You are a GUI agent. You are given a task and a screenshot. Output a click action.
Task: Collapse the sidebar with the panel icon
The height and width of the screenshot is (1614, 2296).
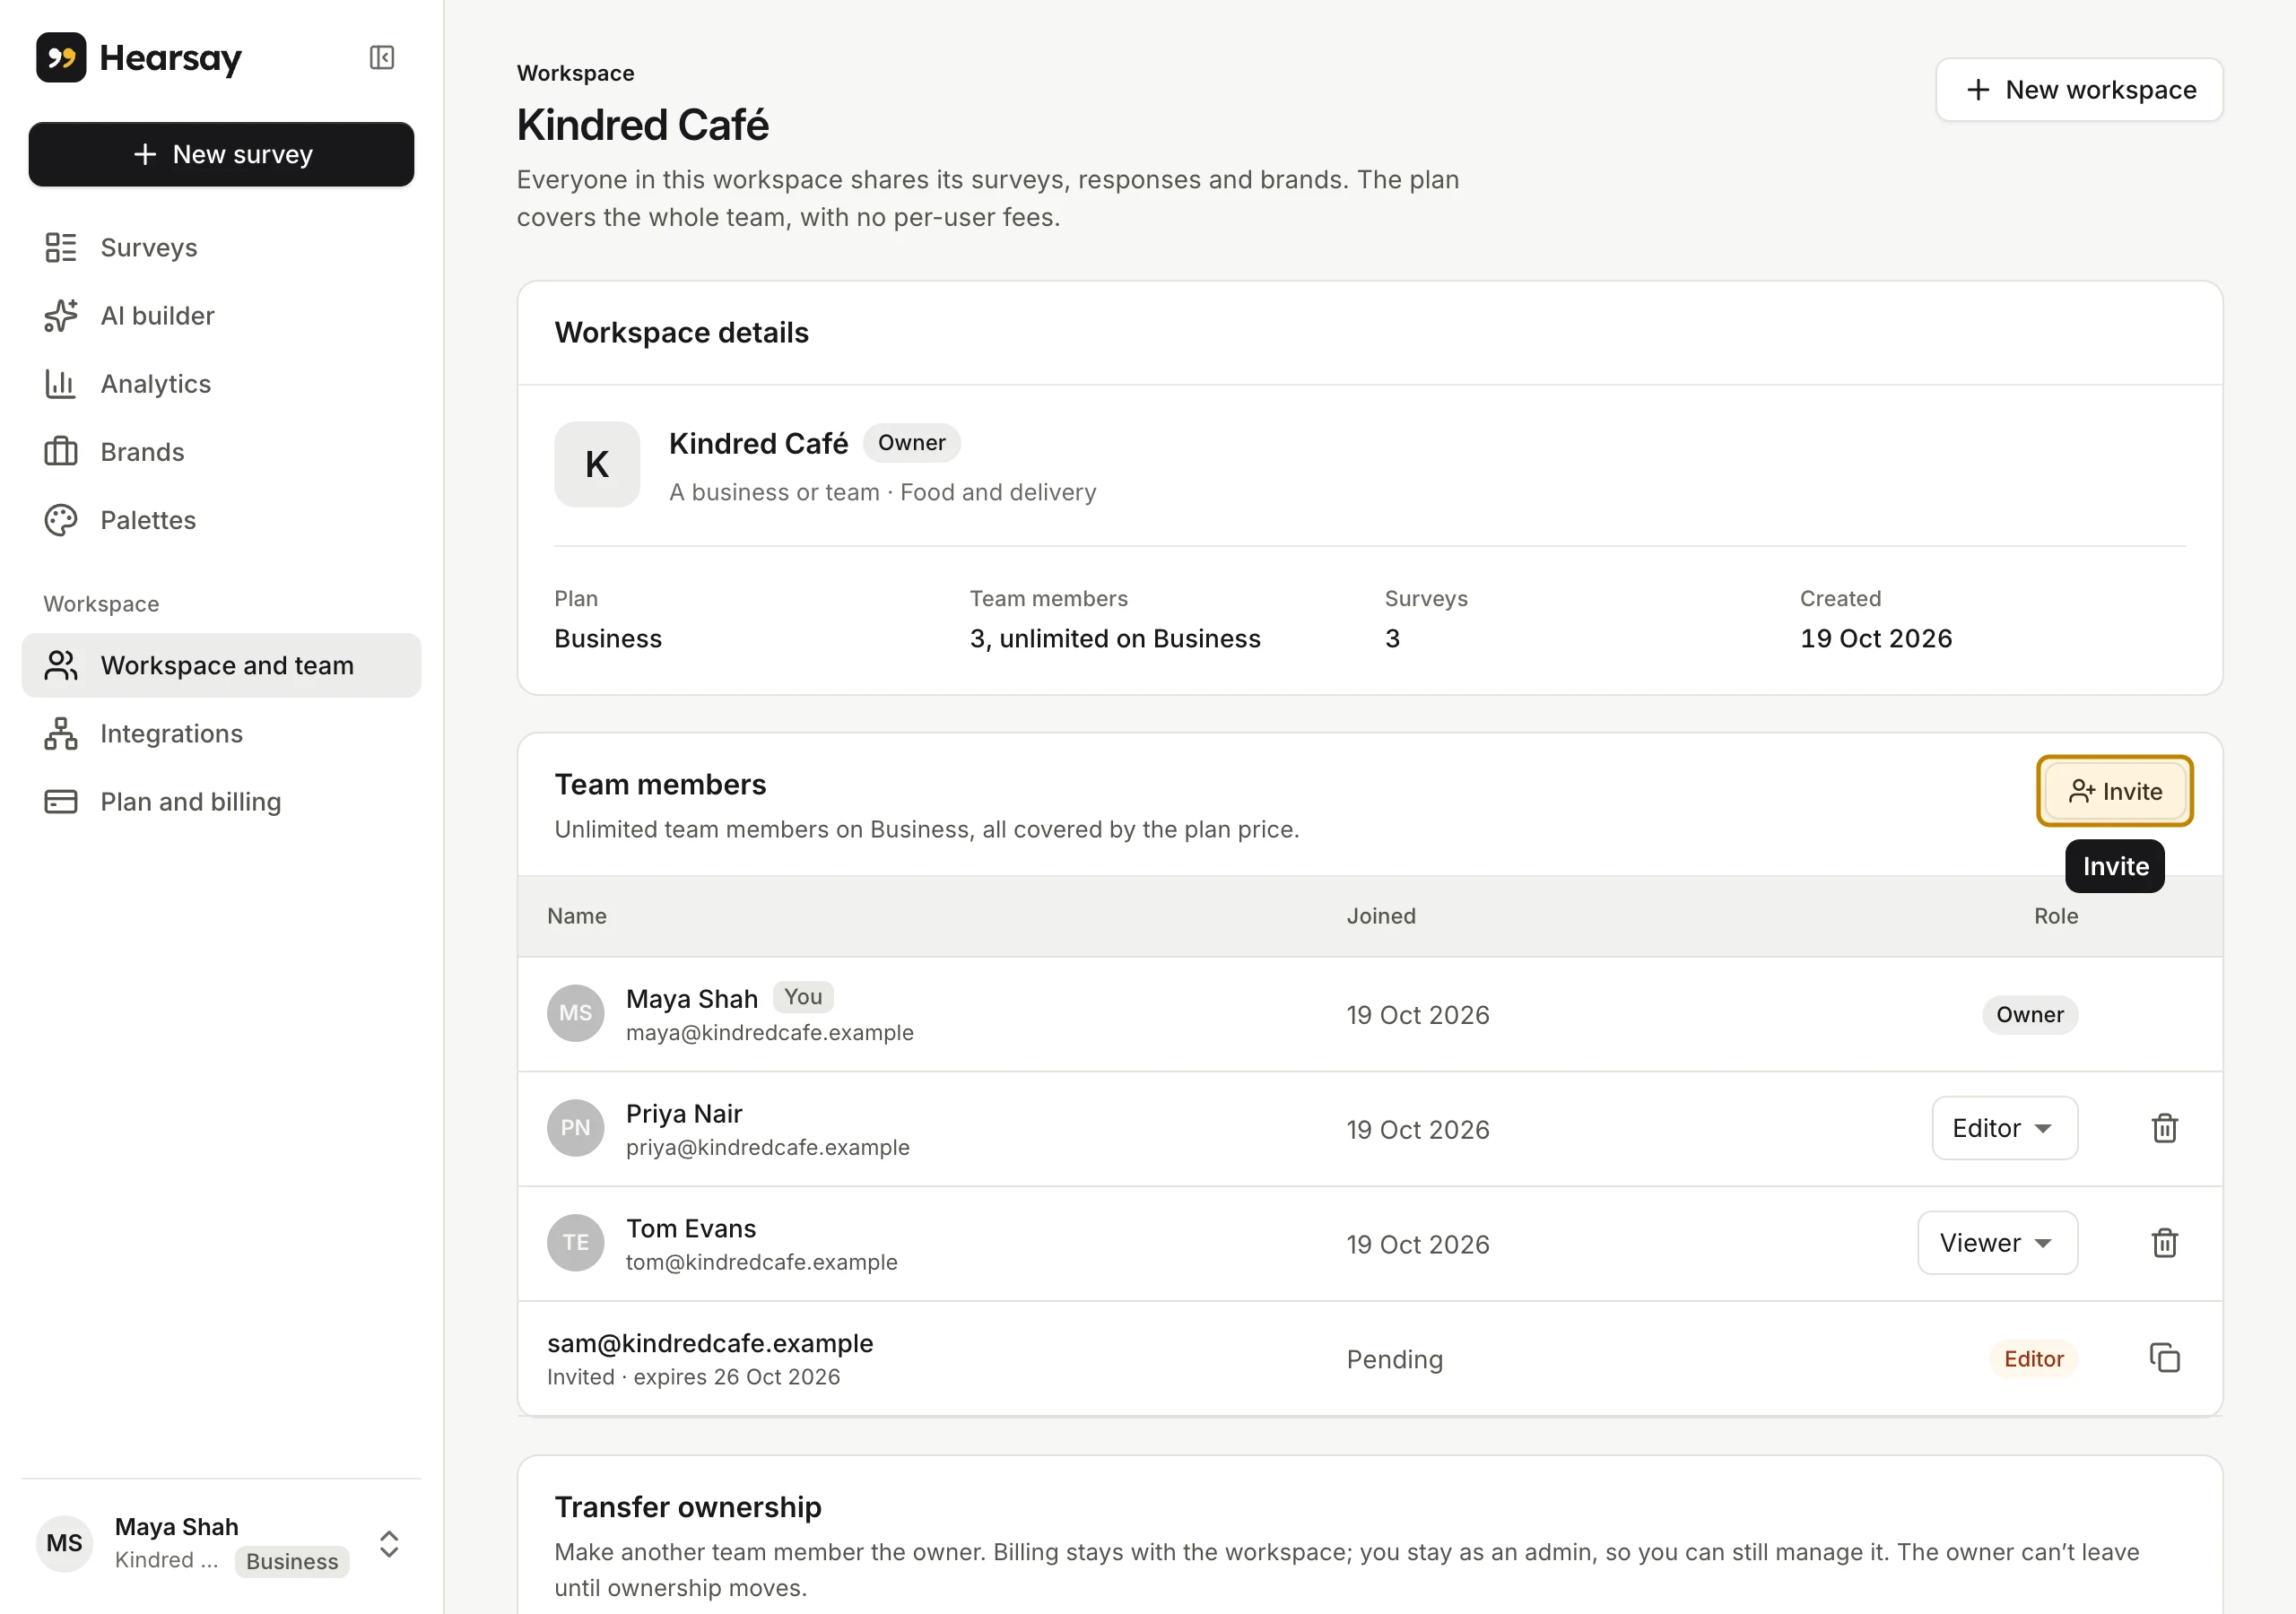tap(381, 57)
